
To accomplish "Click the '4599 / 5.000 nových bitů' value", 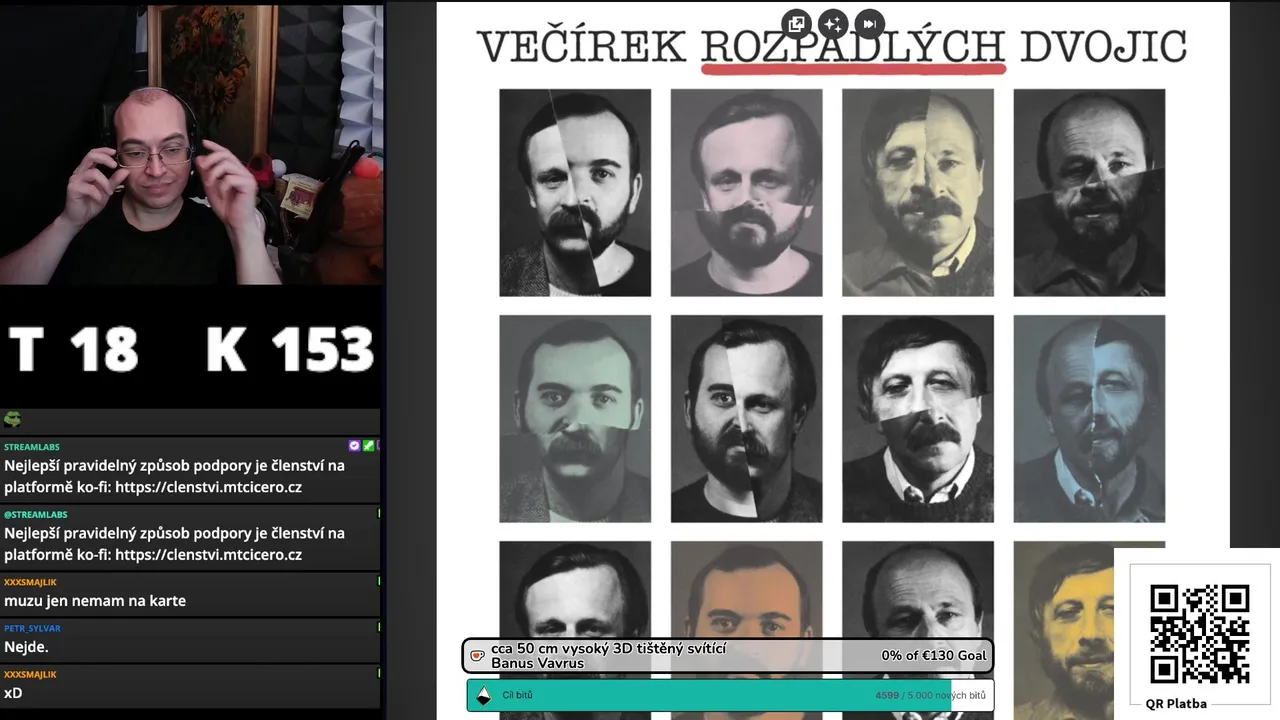I will pos(930,695).
